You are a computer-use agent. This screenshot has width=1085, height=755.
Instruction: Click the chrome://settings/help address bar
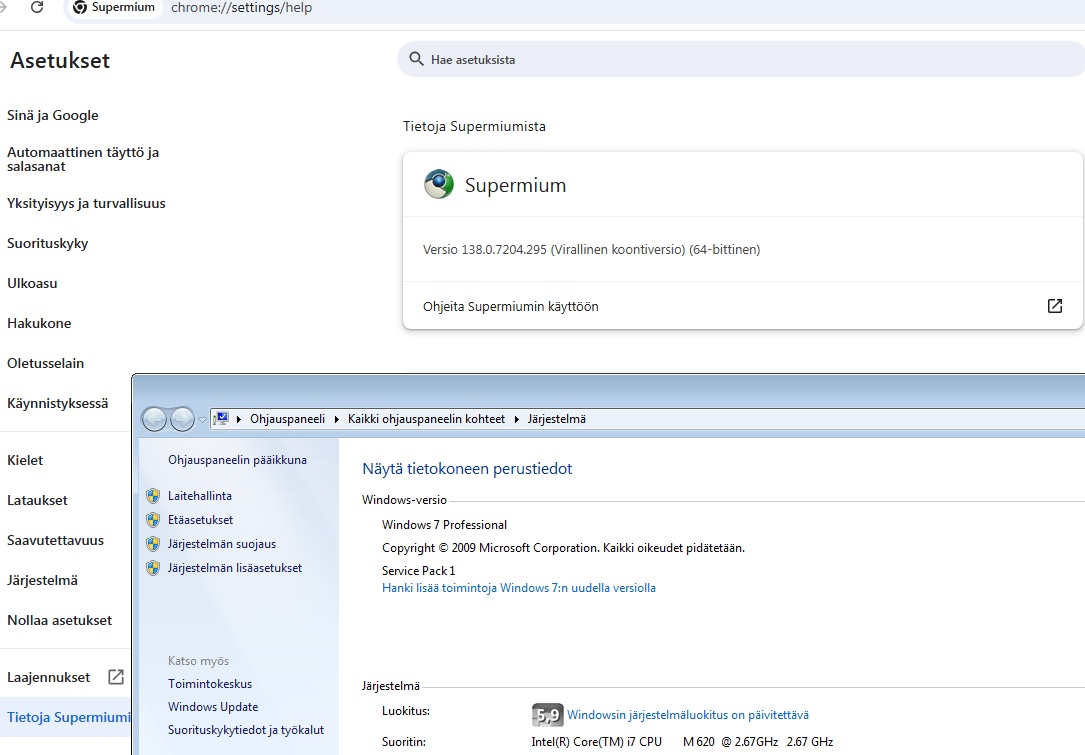click(x=241, y=8)
